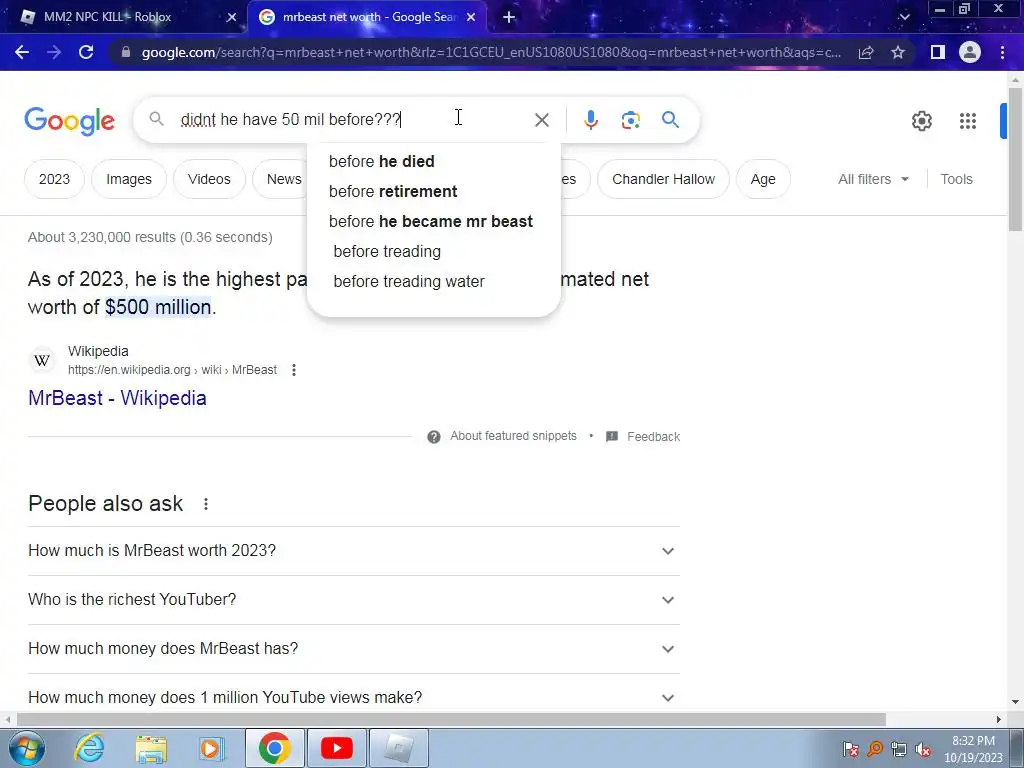The image size is (1024, 768).
Task: Bookmark this page with the star icon
Action: tap(898, 52)
